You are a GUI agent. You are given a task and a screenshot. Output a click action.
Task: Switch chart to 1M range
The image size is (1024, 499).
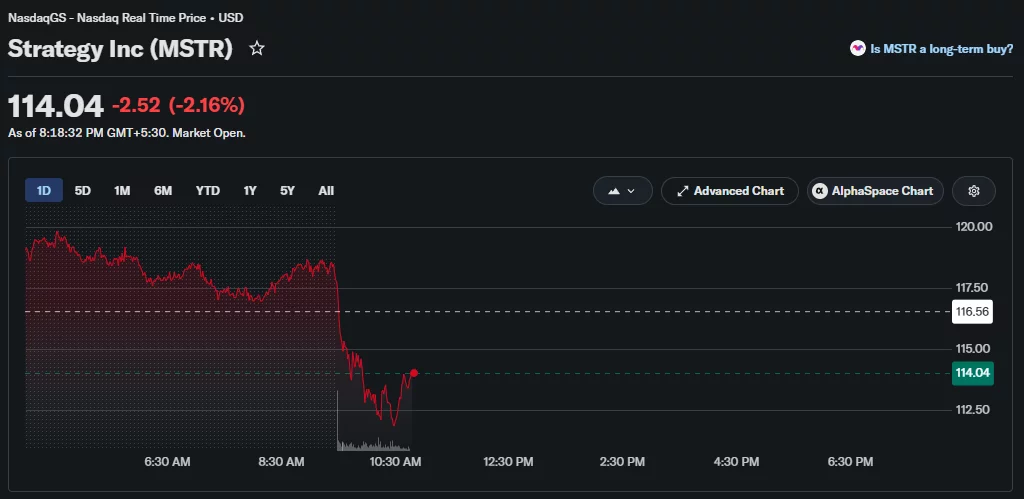122,191
